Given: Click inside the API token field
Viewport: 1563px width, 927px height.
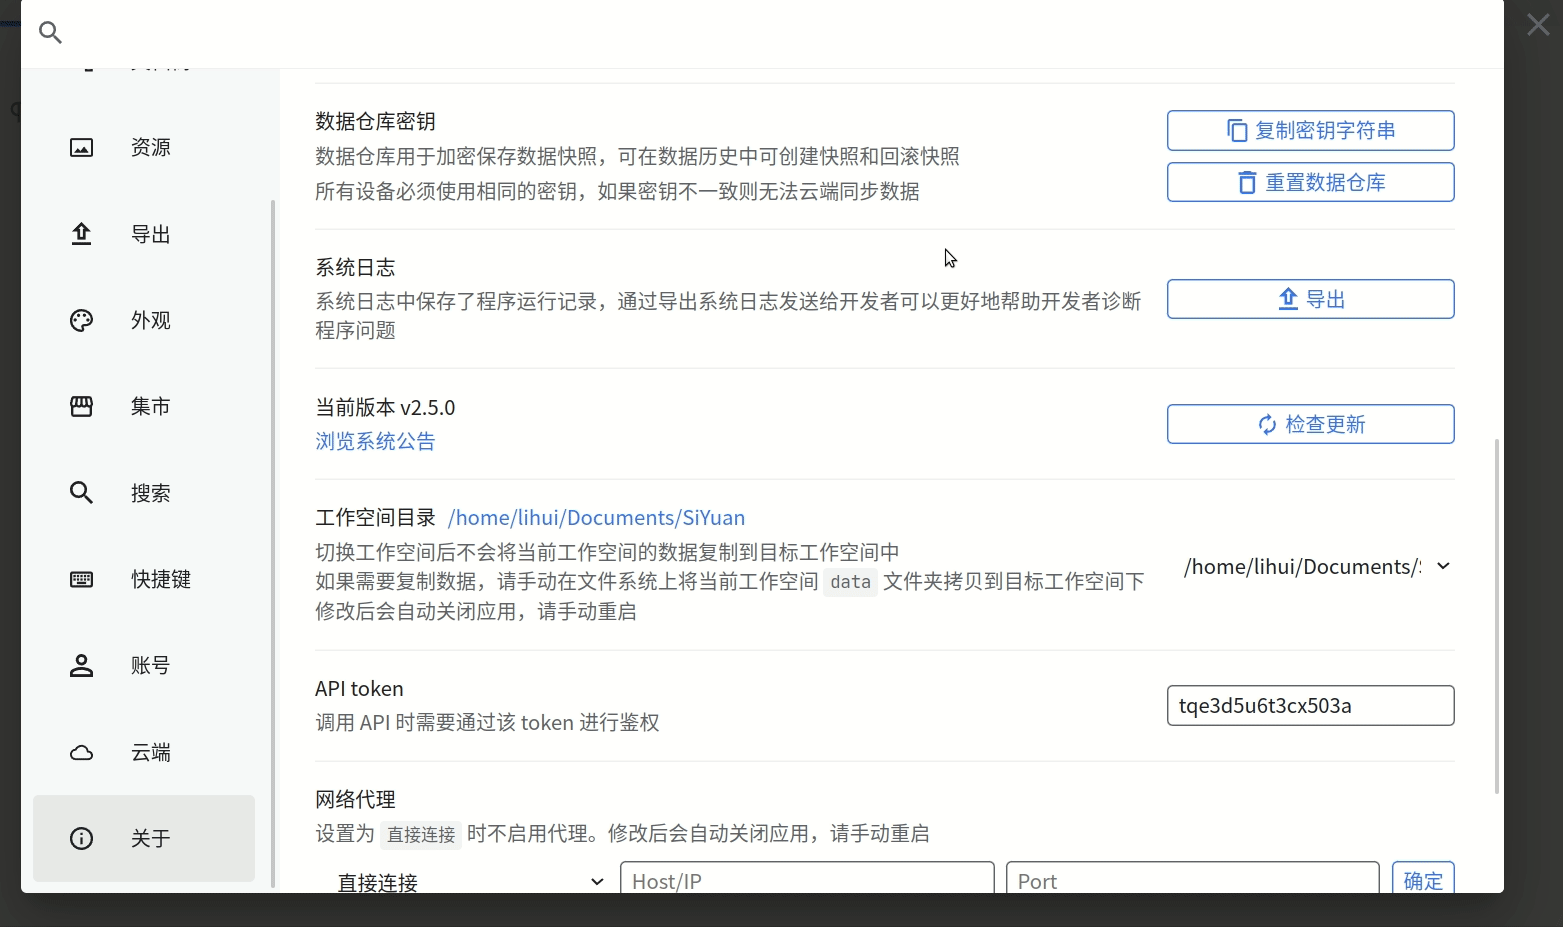Looking at the screenshot, I should tap(1310, 705).
